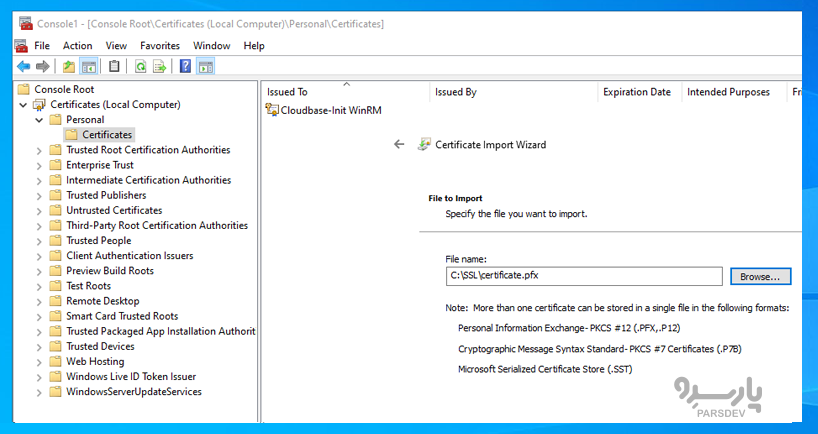
Task: Expand Intermediate Certification Authorities
Action: (39, 181)
